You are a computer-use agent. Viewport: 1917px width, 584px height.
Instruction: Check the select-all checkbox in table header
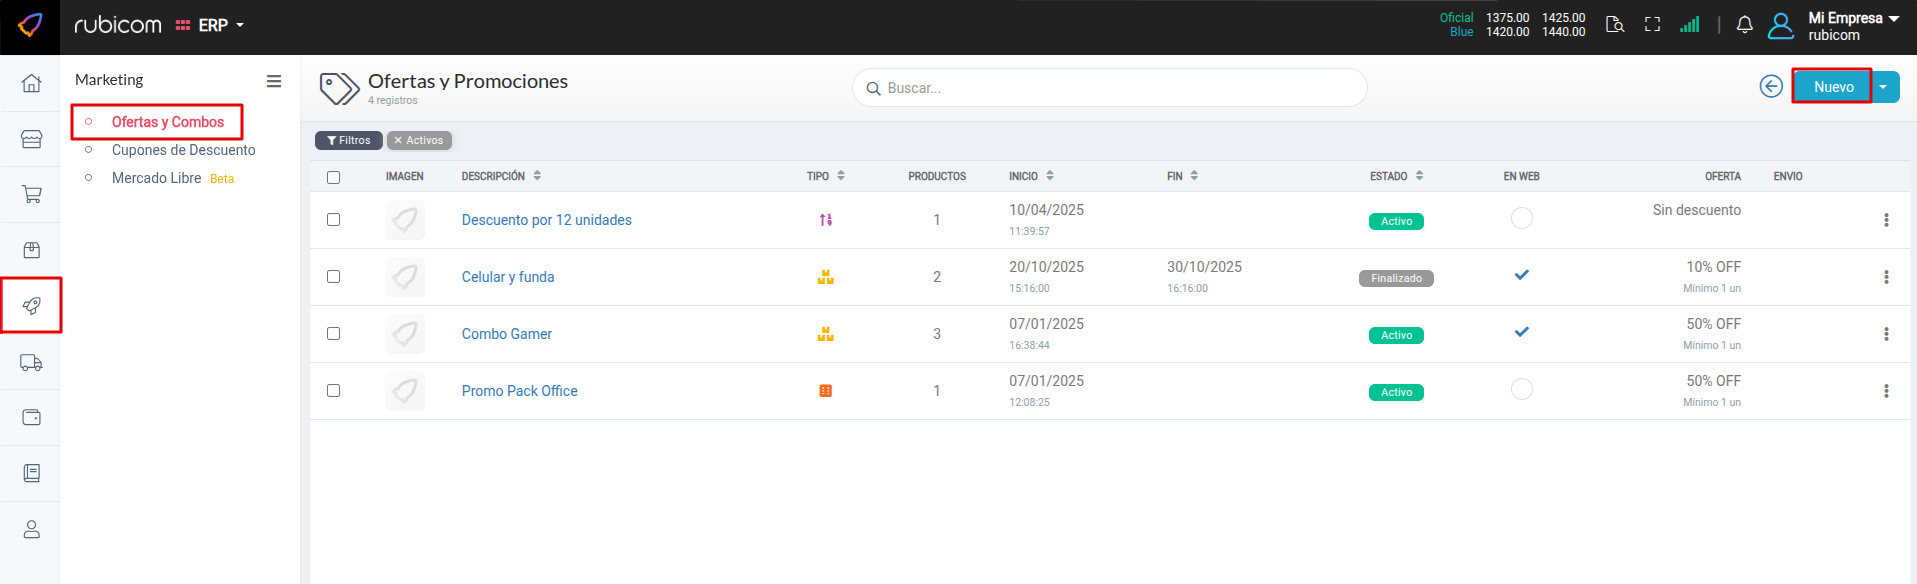(x=334, y=177)
